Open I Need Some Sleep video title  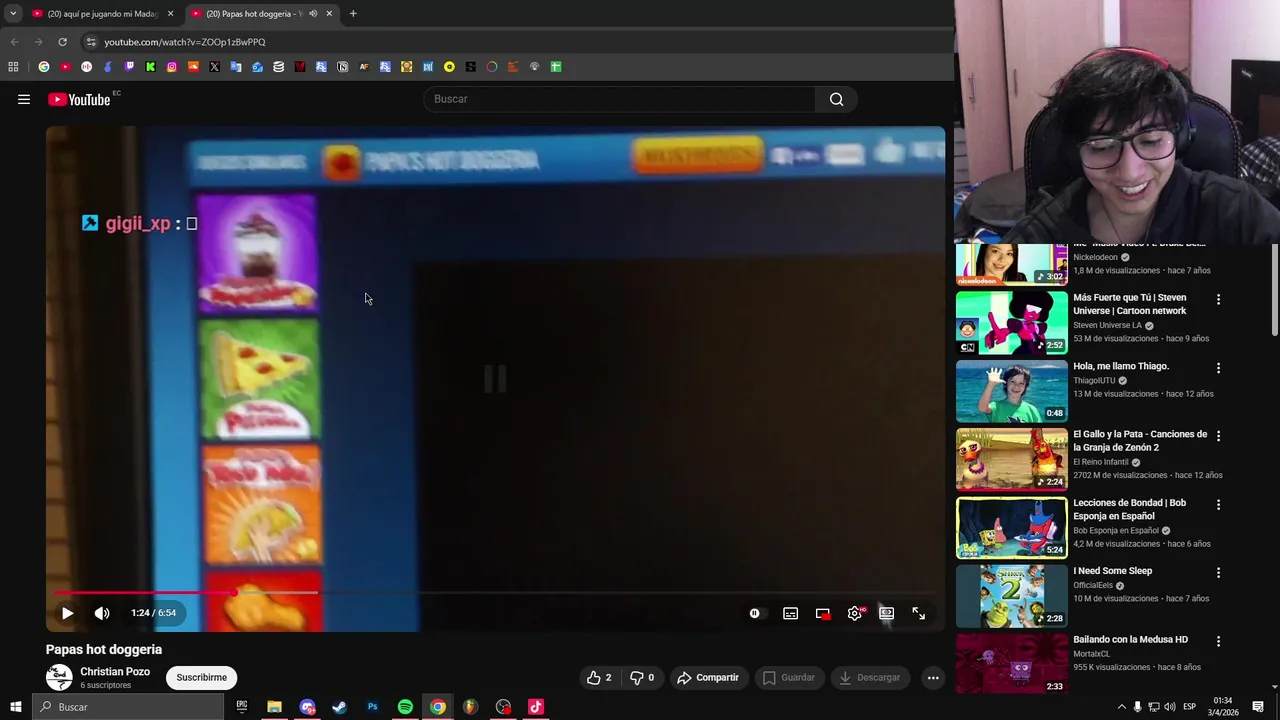pyautogui.click(x=1112, y=571)
